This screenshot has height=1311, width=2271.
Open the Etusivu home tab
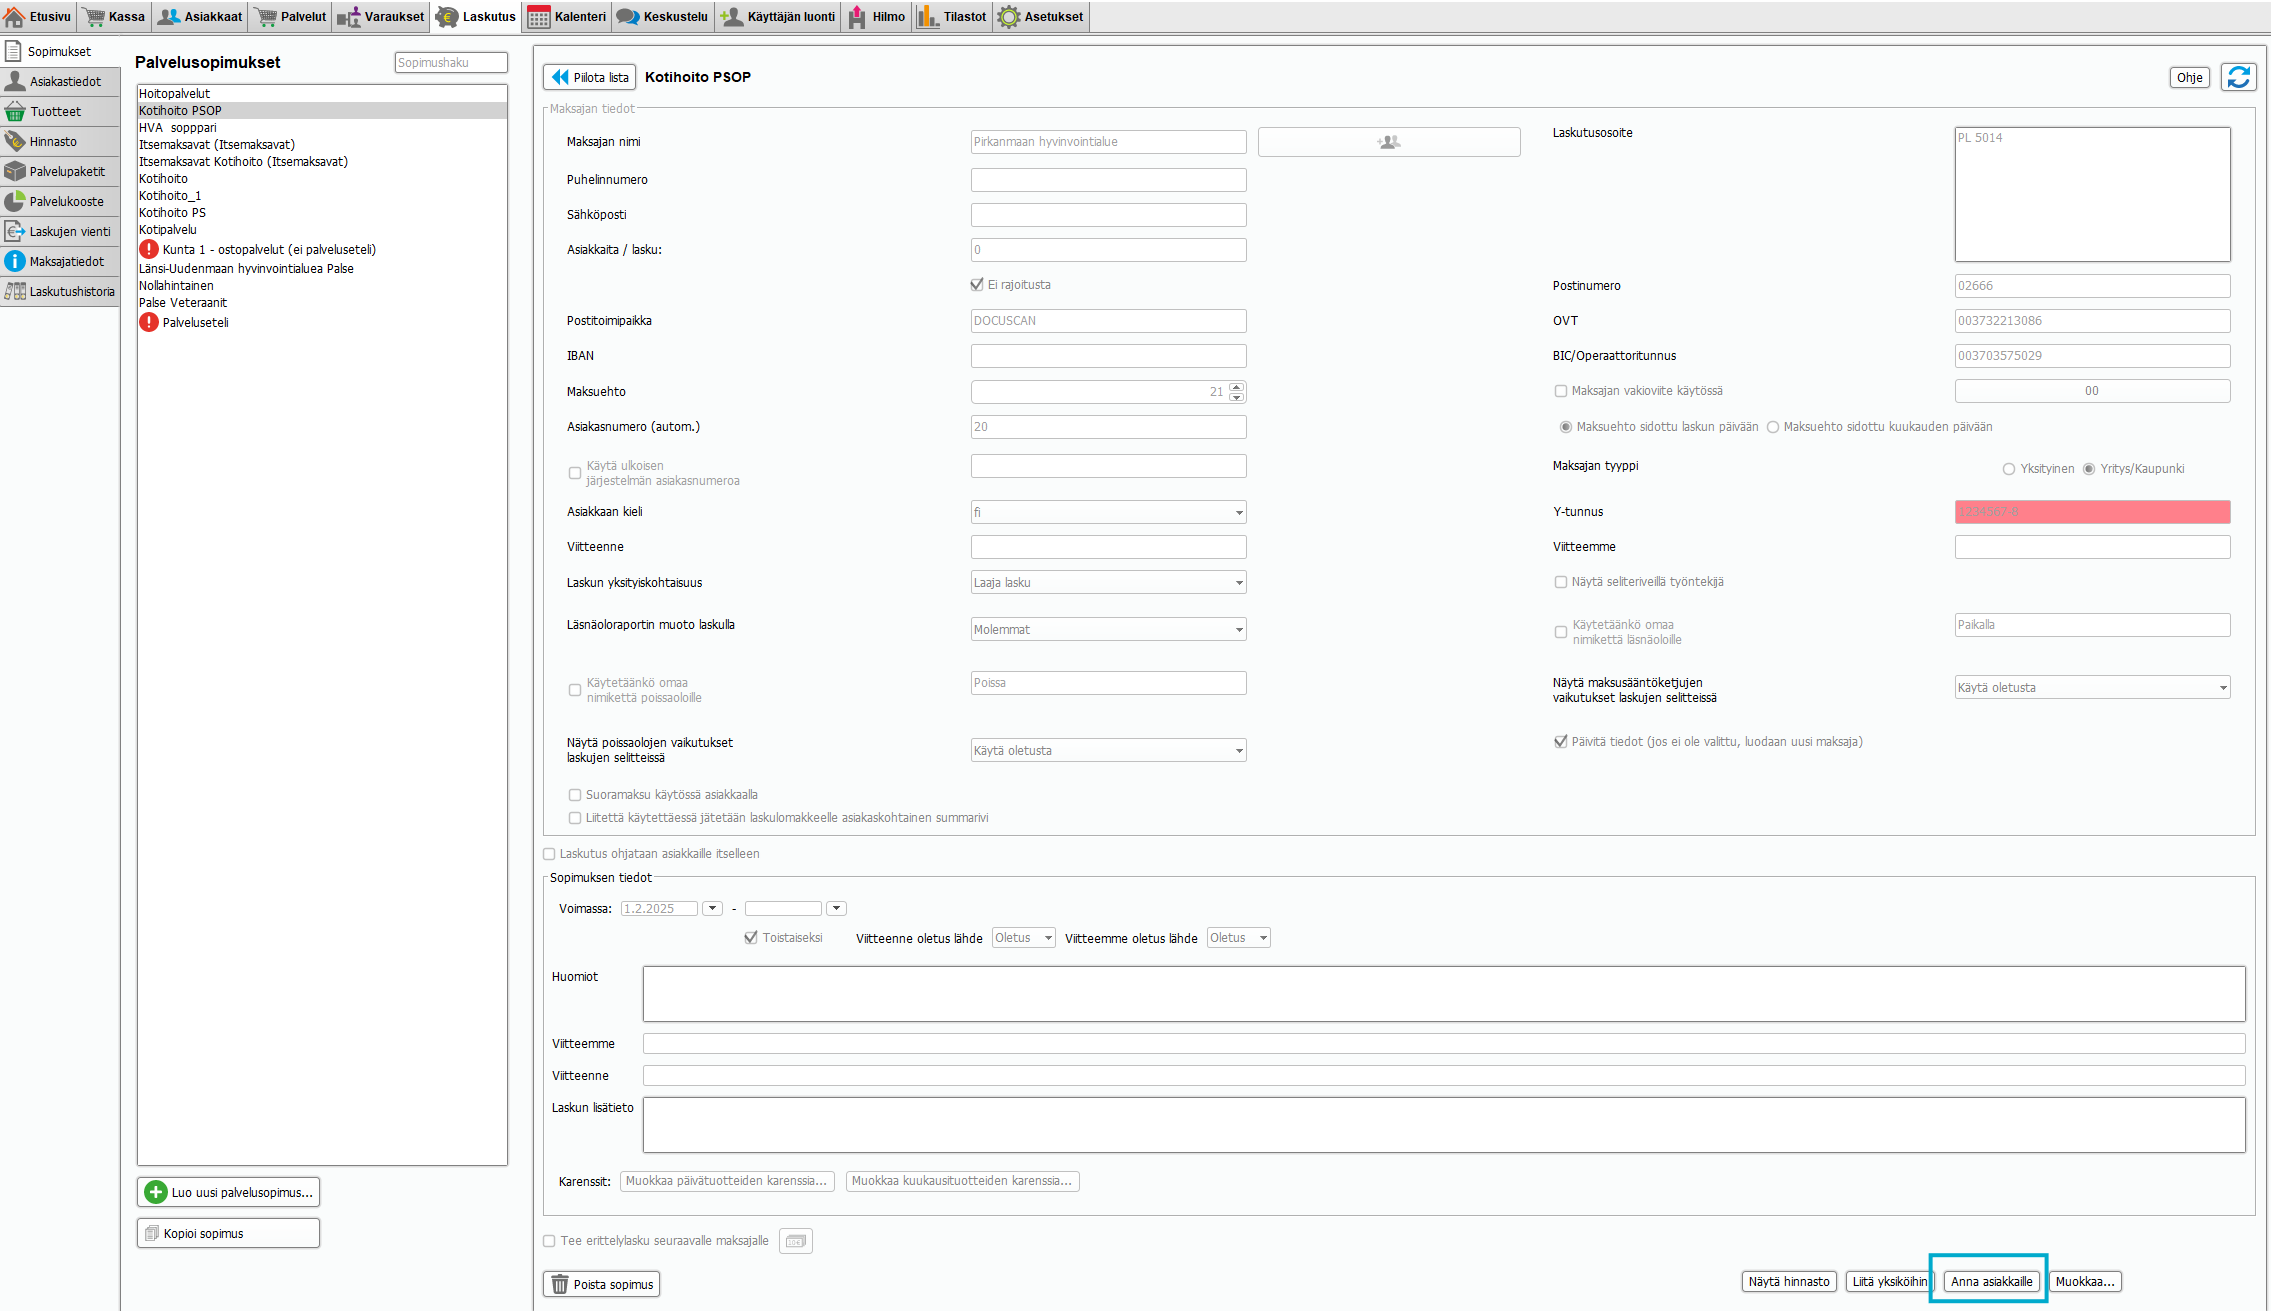tap(38, 16)
